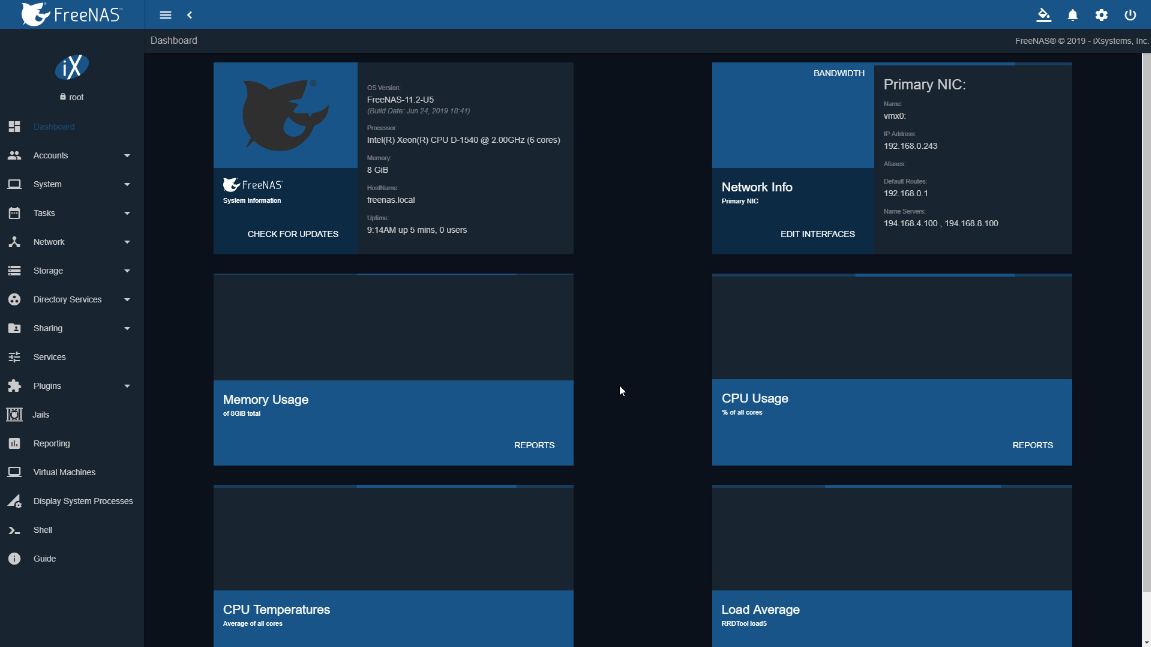Click the Services sliders icon
Viewport: 1151px width, 647px height.
[14, 357]
